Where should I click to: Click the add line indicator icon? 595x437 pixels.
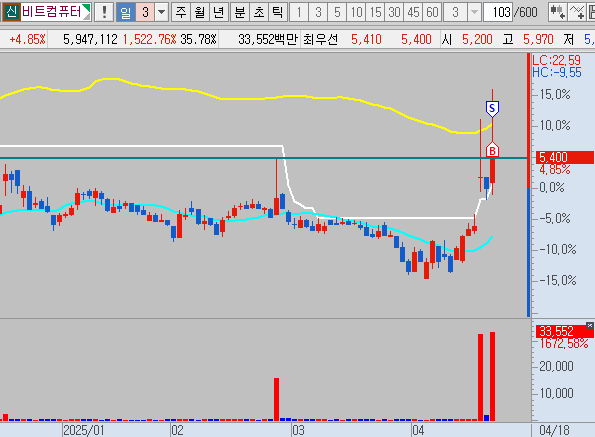(x=577, y=12)
